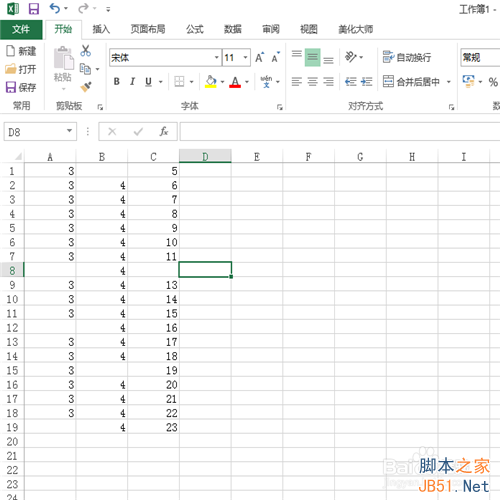Viewport: 500px width, 500px height.
Task: Open underline style dropdown arrow
Action: point(161,82)
